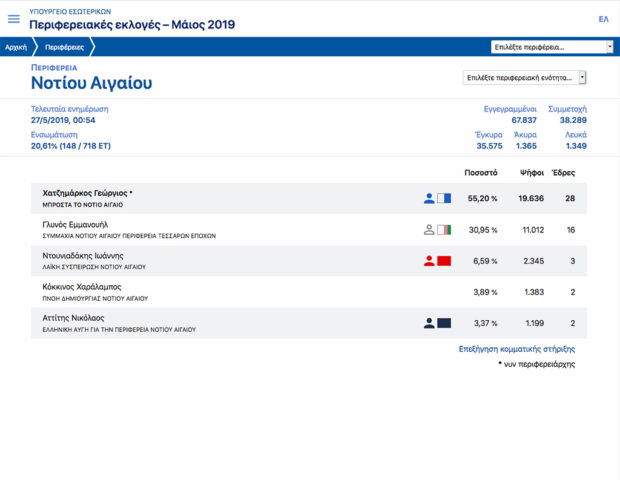The height and width of the screenshot is (480, 620).
Task: Open the 'Επιλέξτε περιφέρεια' dropdown
Action: pos(552,46)
